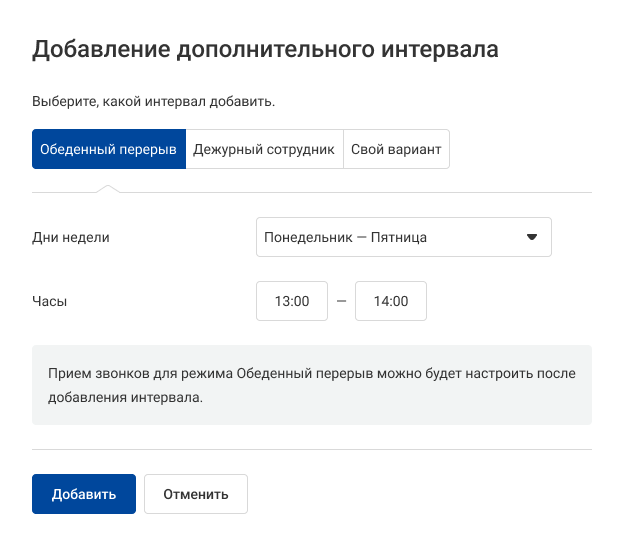Click the pointer notch under the active tab
Image resolution: width=624 pixels, height=547 pixels.
108,188
